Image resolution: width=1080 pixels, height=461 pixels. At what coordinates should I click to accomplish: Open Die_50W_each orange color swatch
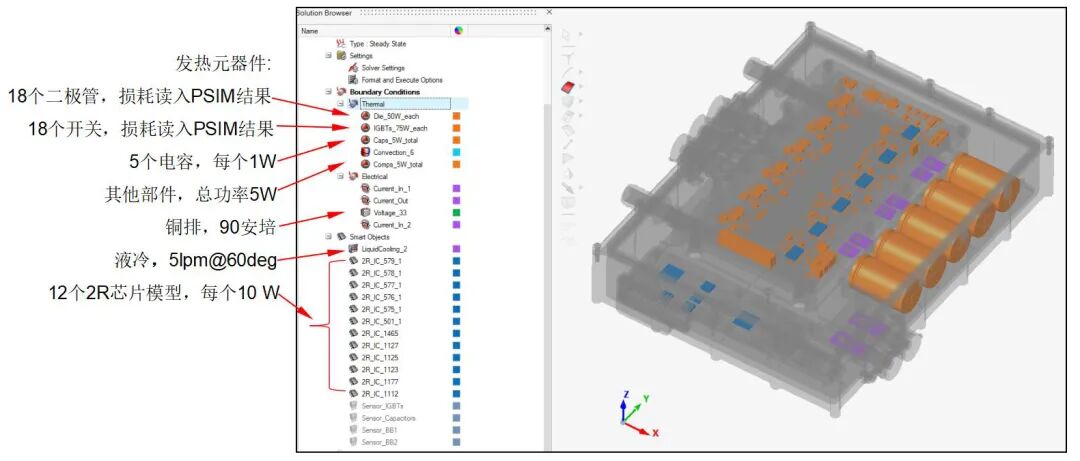(x=456, y=116)
